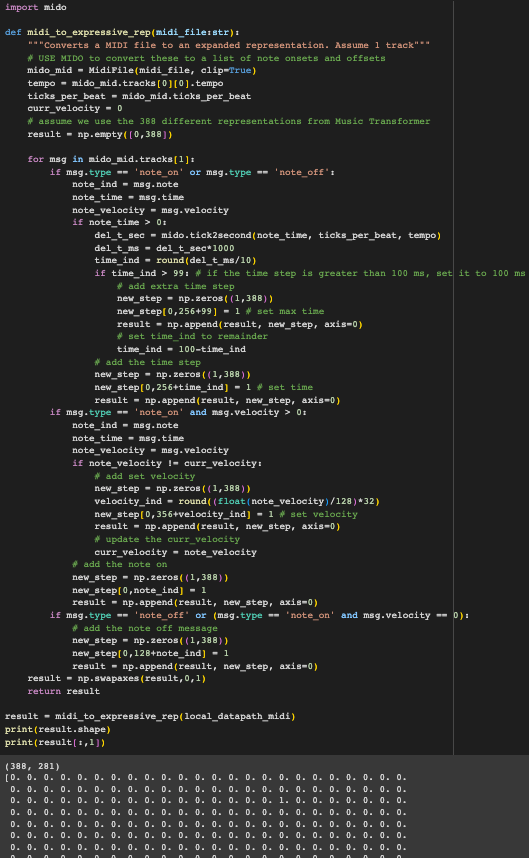This screenshot has height=858, width=529.
Task: Click the '# add set velocity' comment
Action: pyautogui.click(x=144, y=476)
